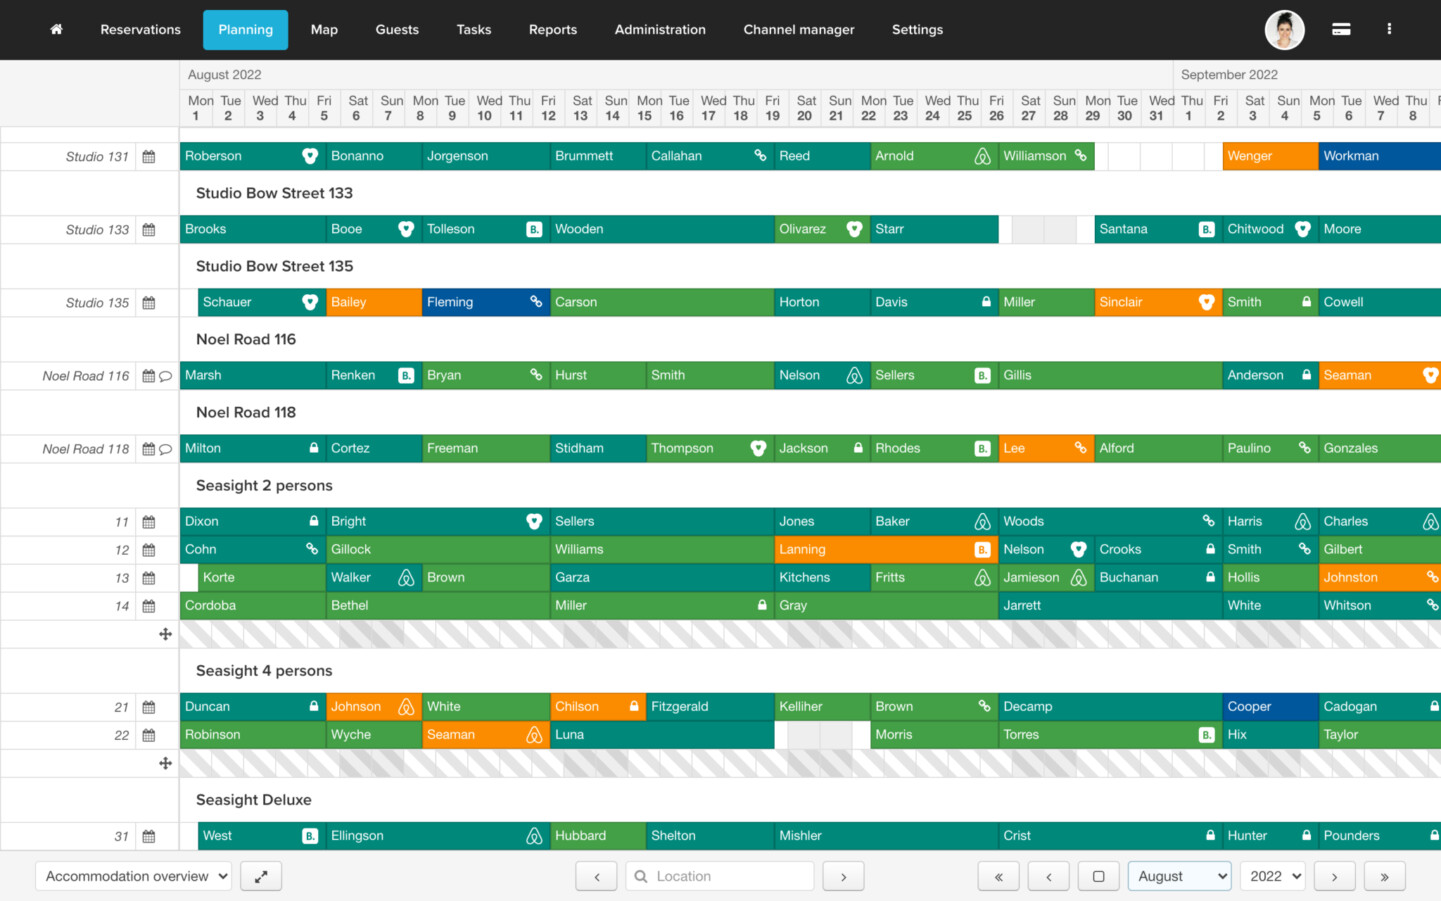Toggle fullscreen expand view button

[x=261, y=876]
